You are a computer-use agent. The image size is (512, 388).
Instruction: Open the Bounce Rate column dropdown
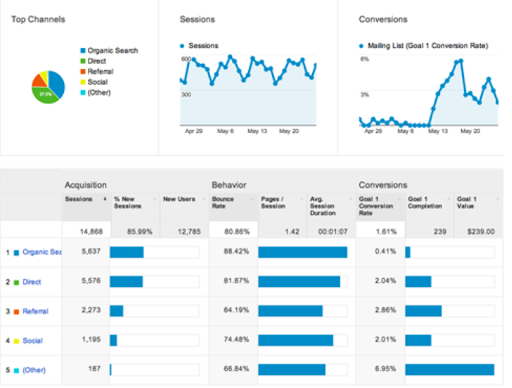click(253, 199)
